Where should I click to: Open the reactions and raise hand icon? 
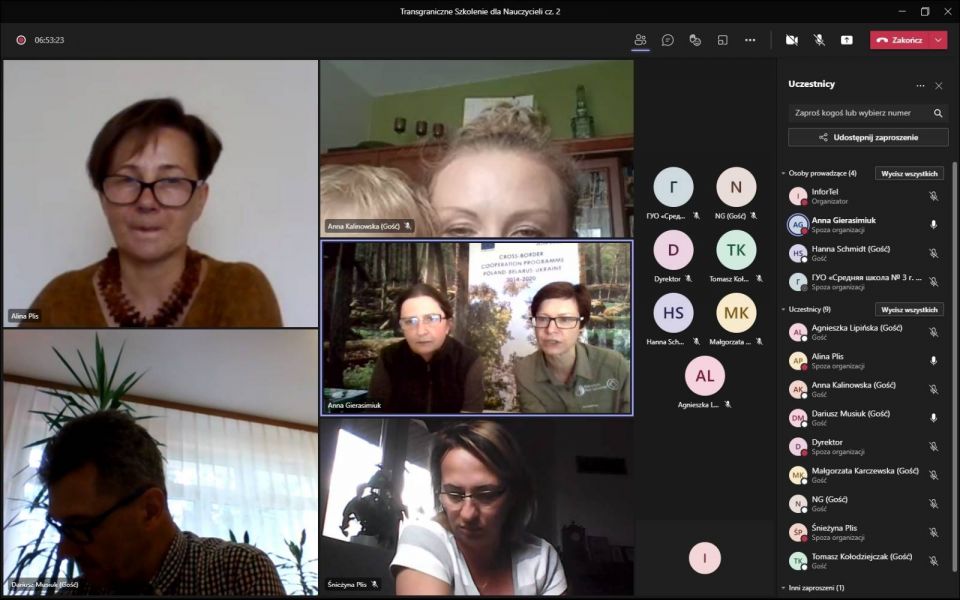point(695,40)
